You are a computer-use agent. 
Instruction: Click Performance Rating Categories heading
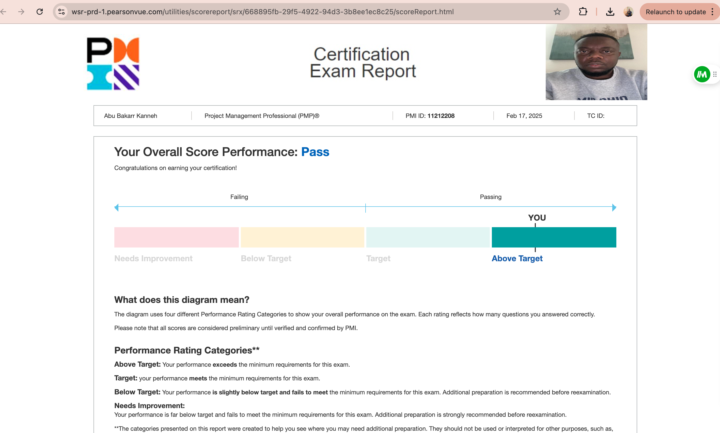click(x=186, y=350)
